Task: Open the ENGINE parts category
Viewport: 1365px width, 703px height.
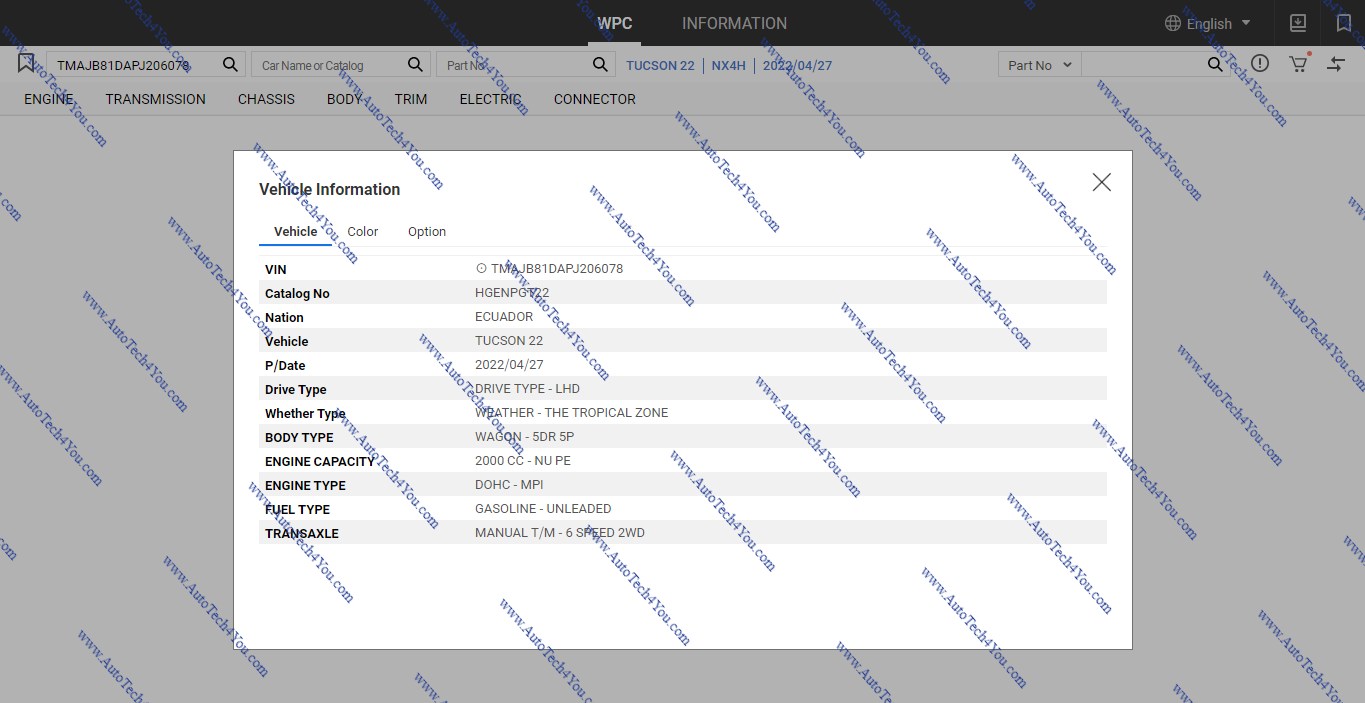Action: (x=48, y=99)
